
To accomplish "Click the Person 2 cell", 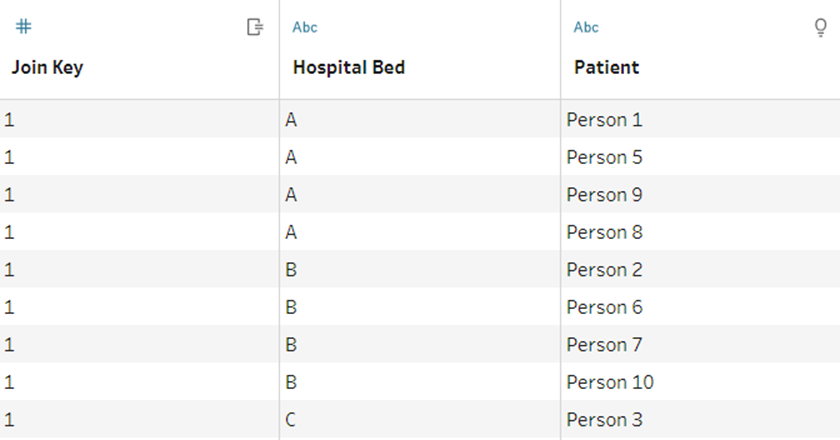I will pos(604,270).
